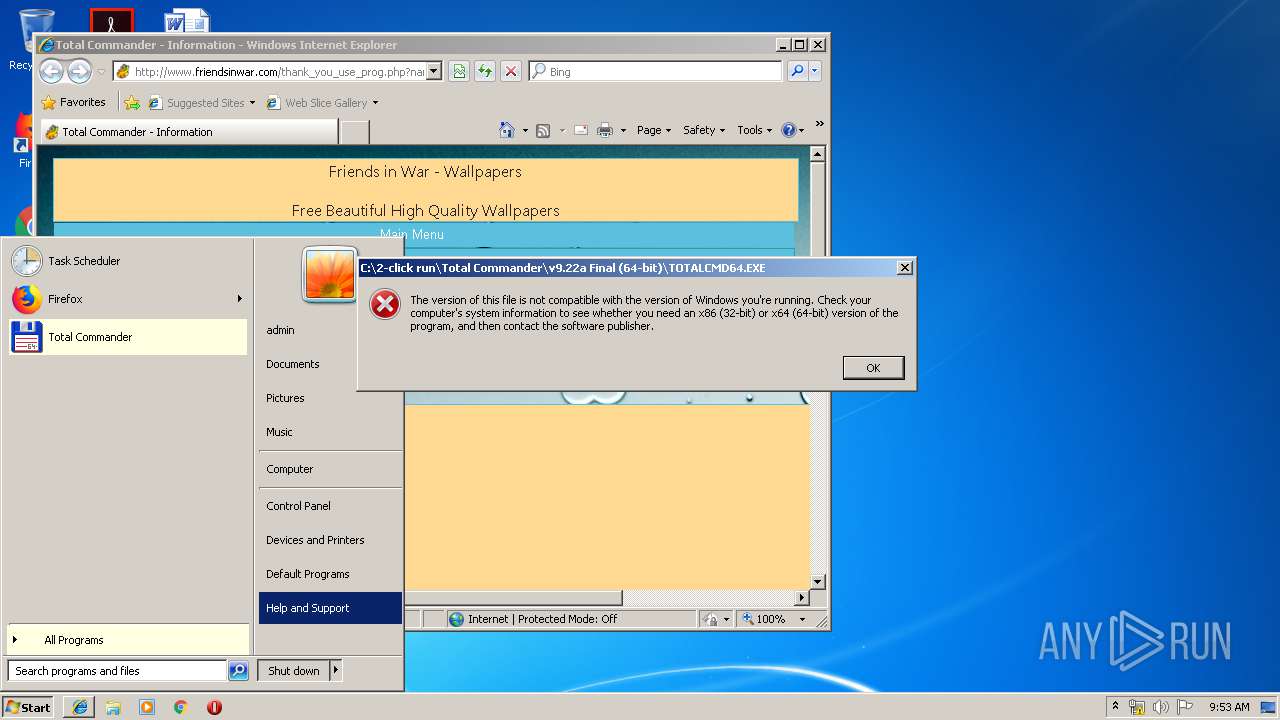Open Devices and Printers

tap(330, 540)
